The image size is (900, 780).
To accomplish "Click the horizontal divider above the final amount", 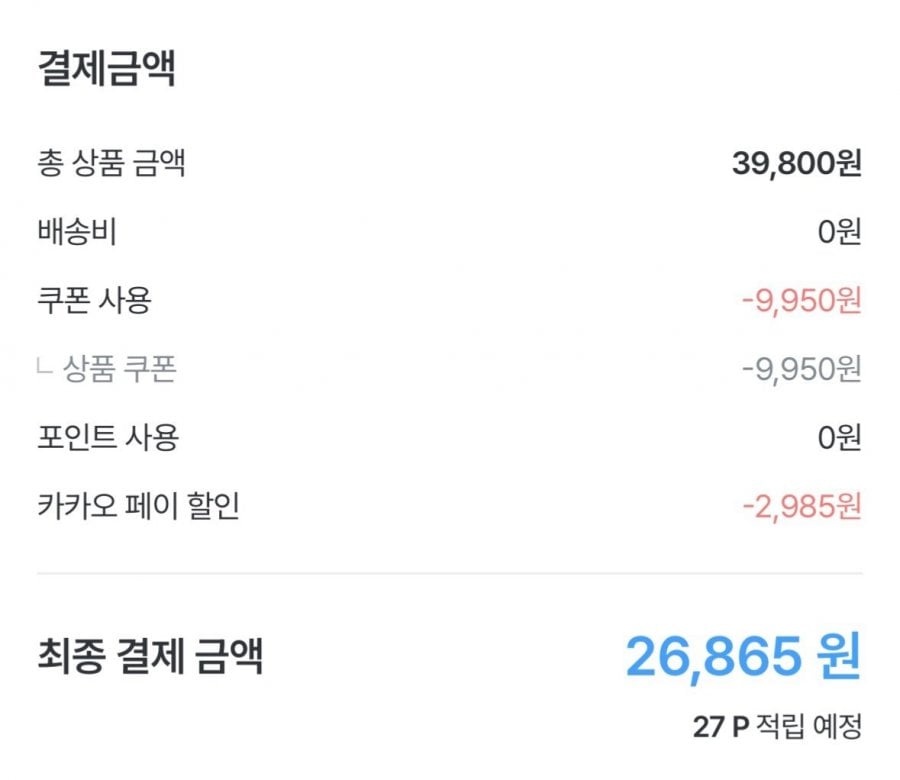I will point(449,574).
